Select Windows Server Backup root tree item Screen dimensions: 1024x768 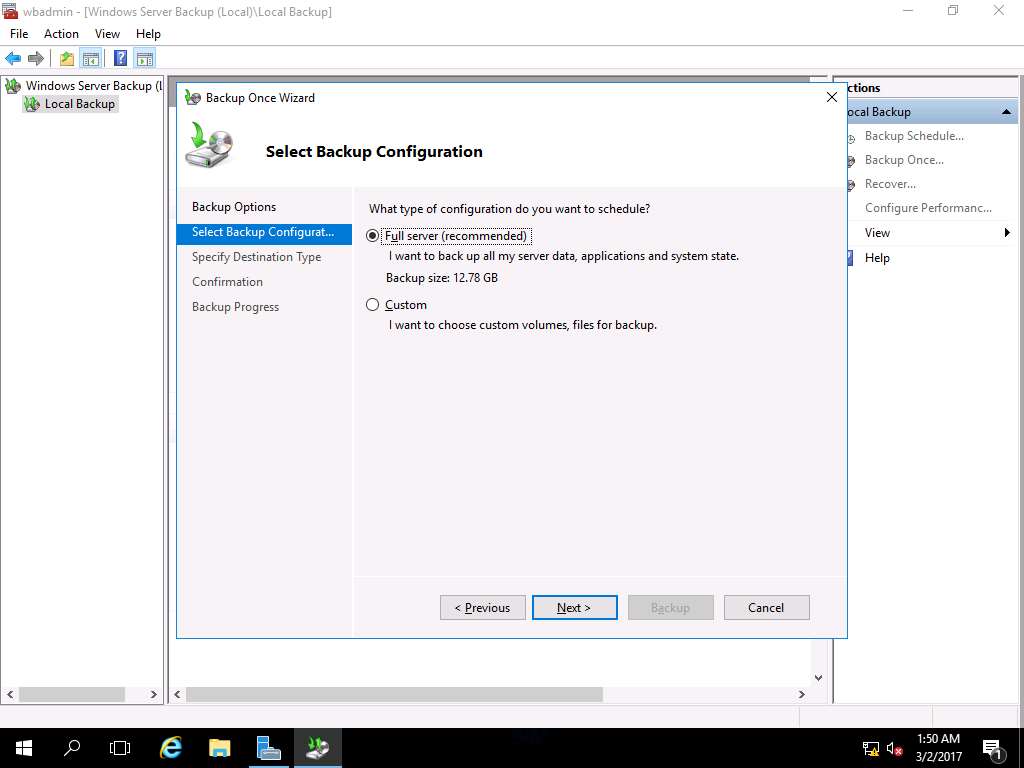pyautogui.click(x=93, y=86)
